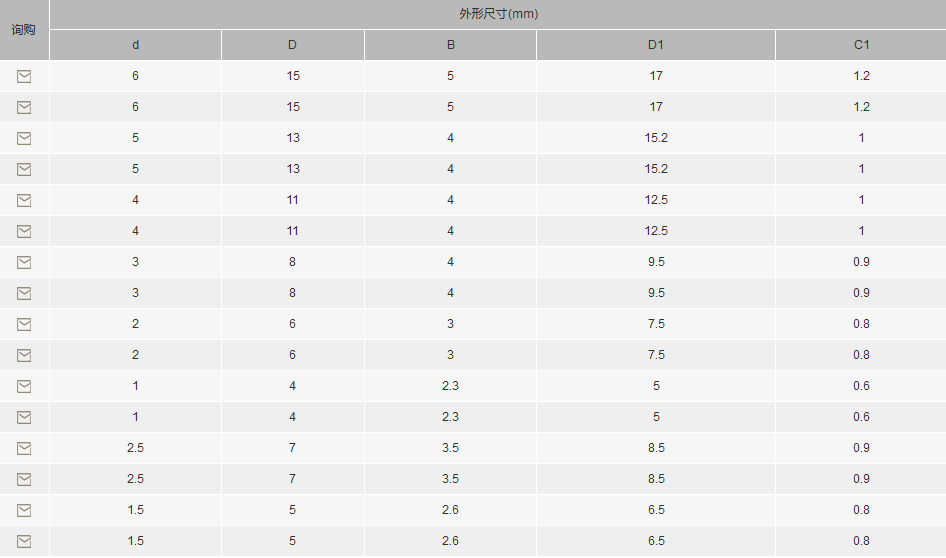Image resolution: width=946 pixels, height=558 pixels.
Task: Click the D1 column header
Action: [656, 45]
